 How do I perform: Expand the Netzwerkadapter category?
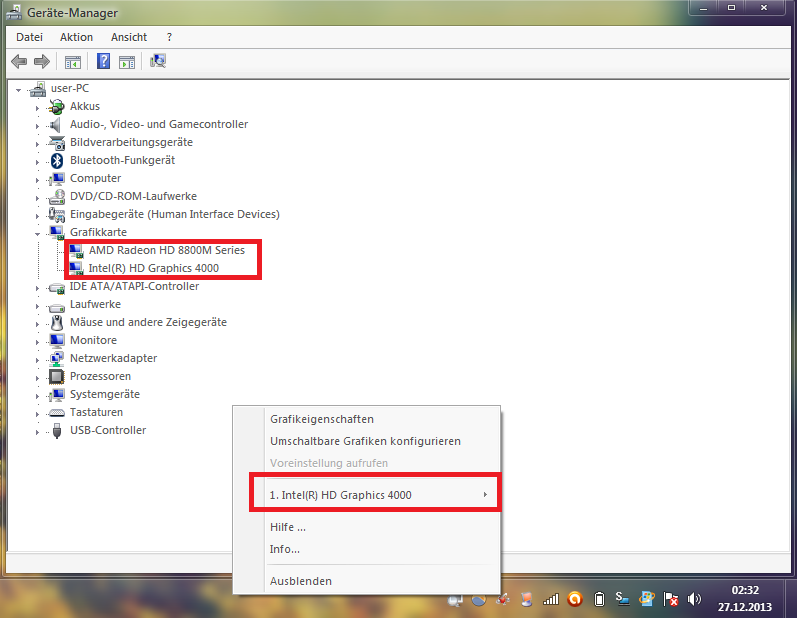click(x=37, y=360)
